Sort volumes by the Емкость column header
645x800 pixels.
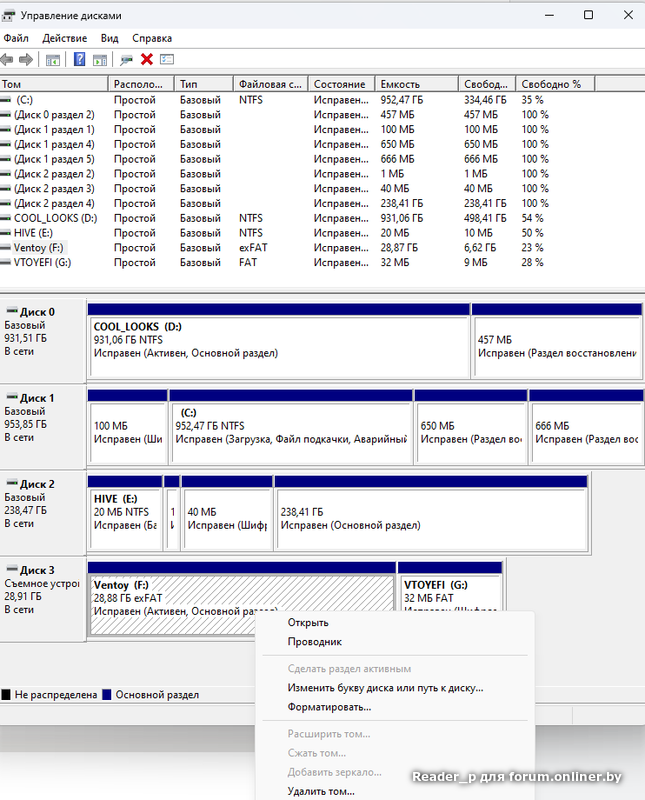[400, 85]
